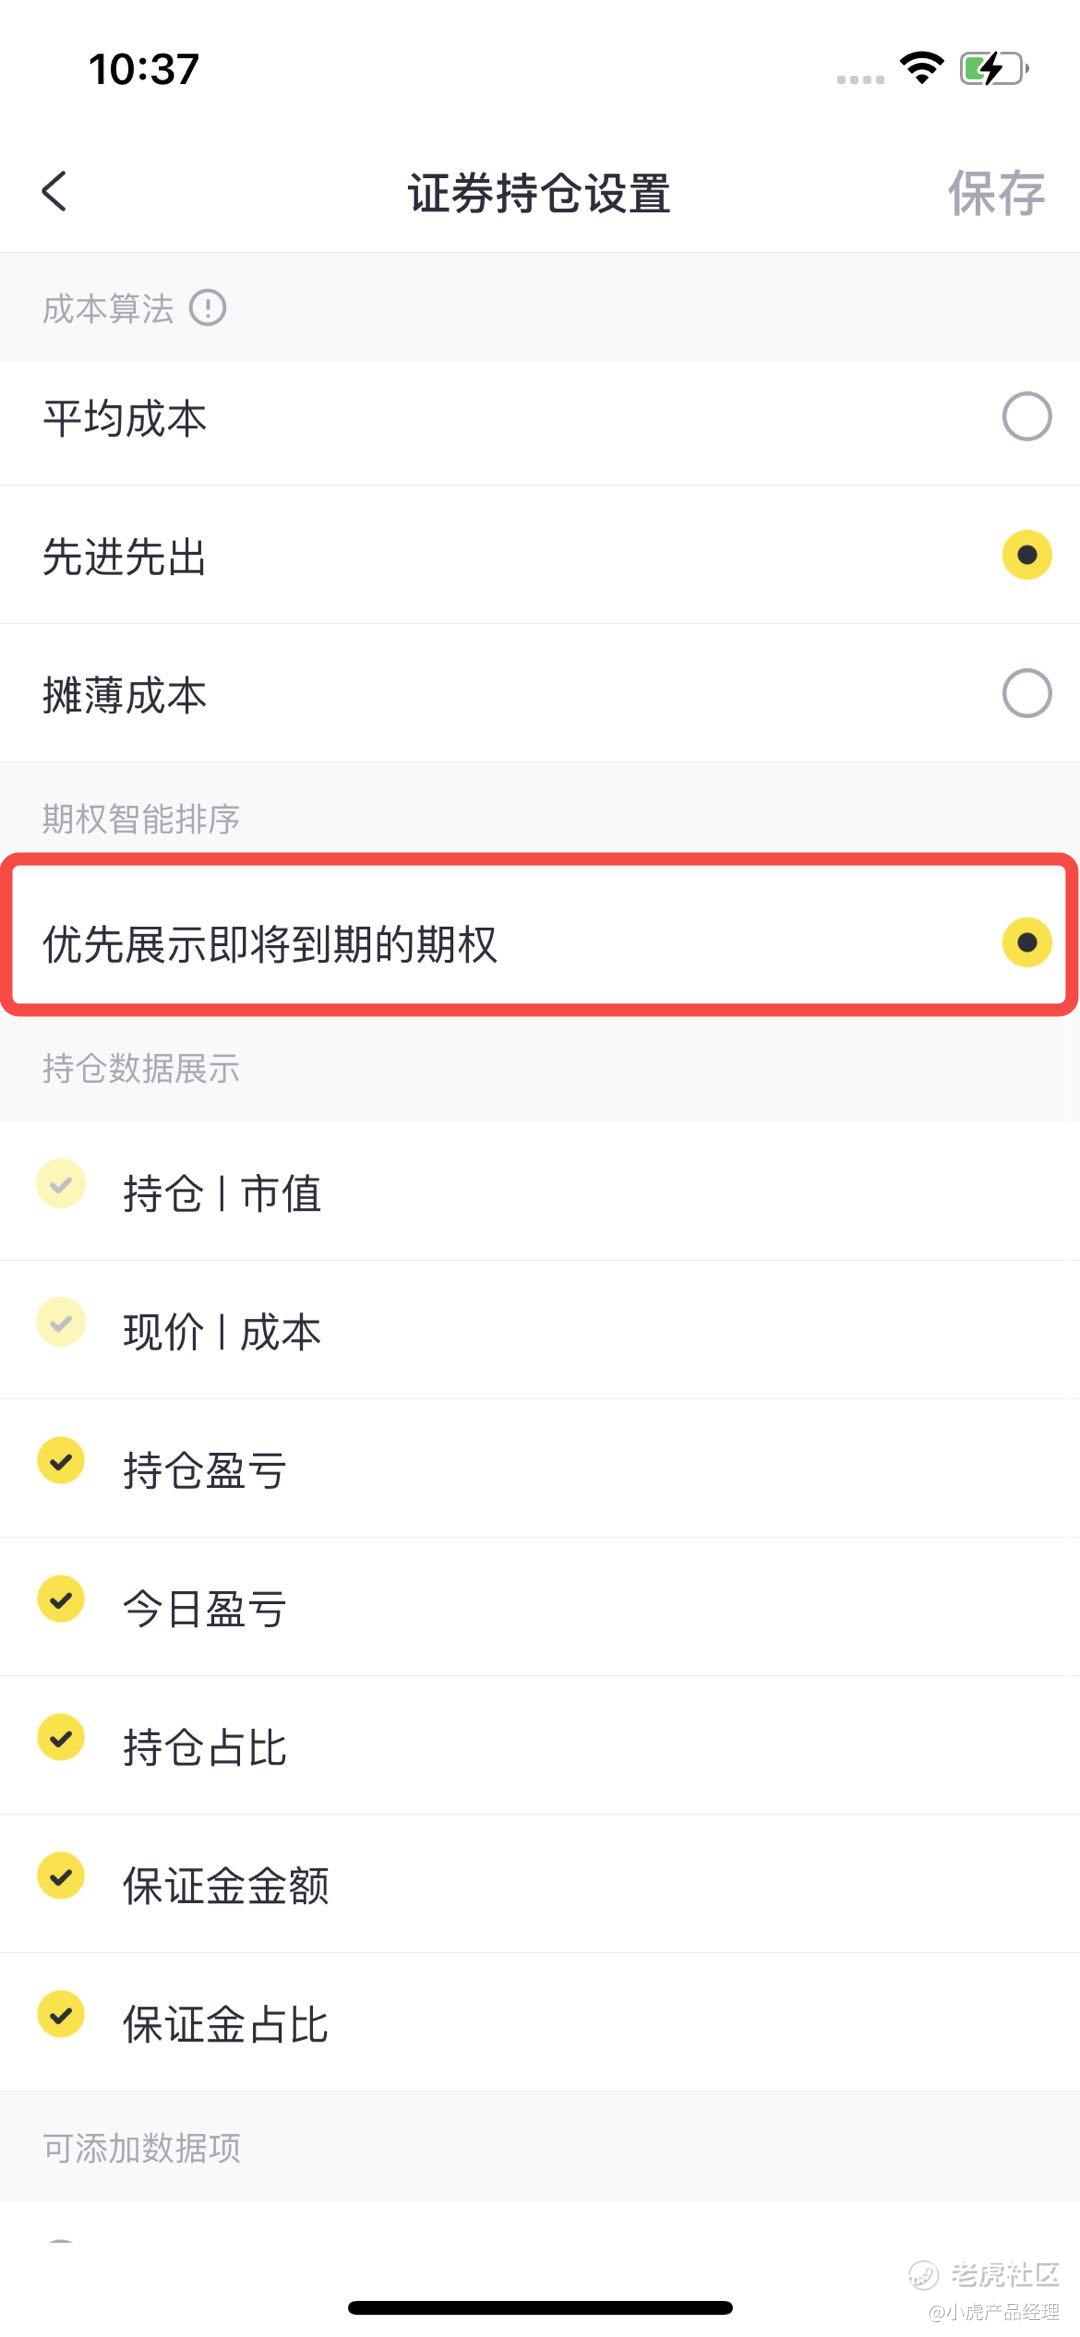
Task: Uncheck the 保证金金额 checkmark
Action: coord(61,1876)
